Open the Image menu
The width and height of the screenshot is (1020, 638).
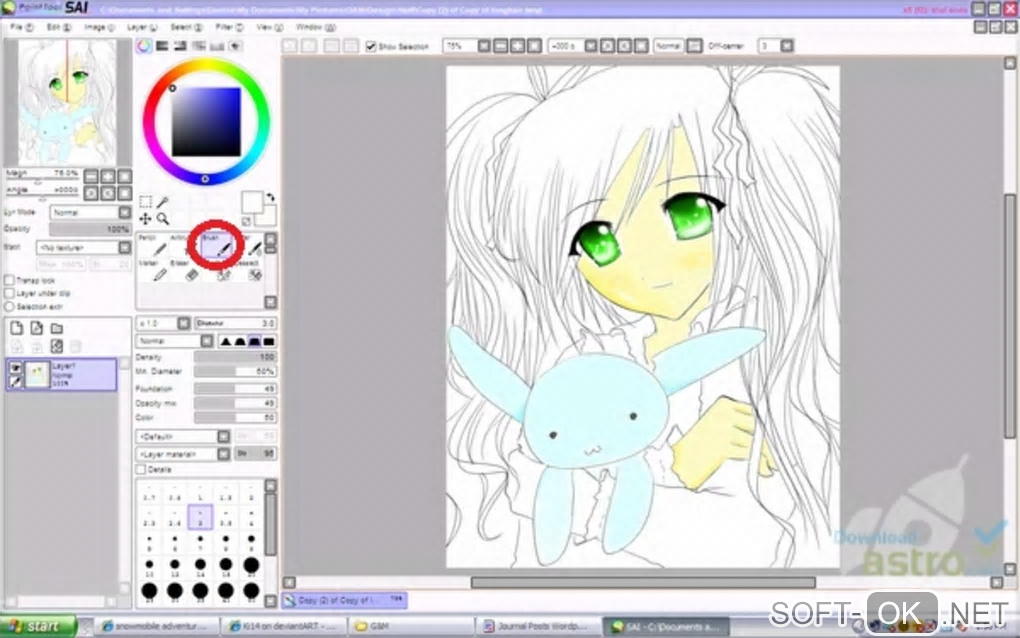coord(99,27)
